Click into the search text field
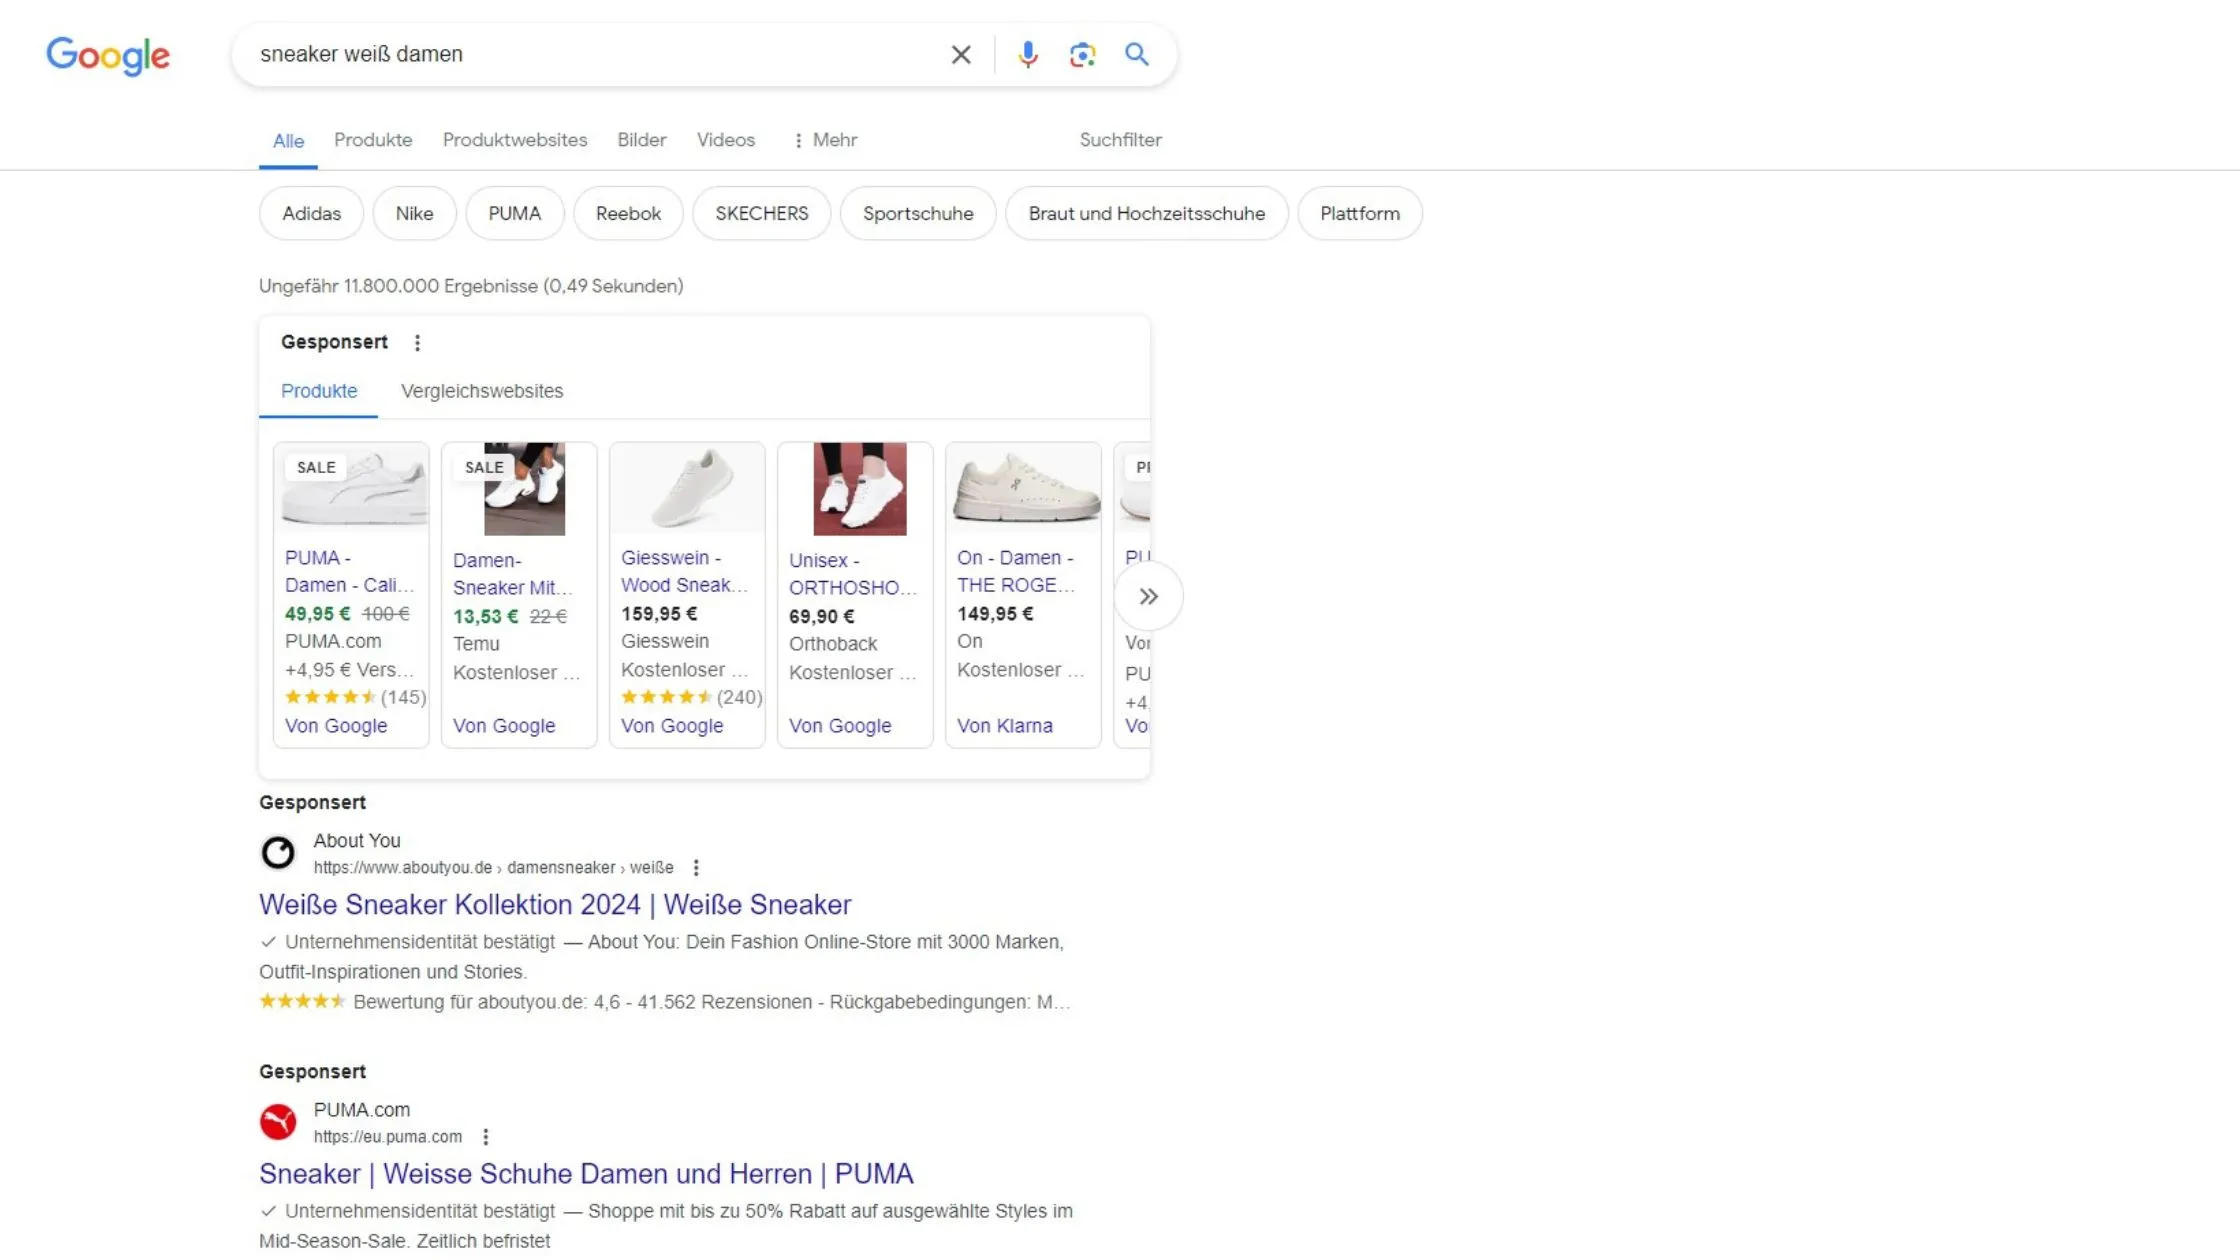Viewport: 2240px width, 1260px height. pos(590,55)
